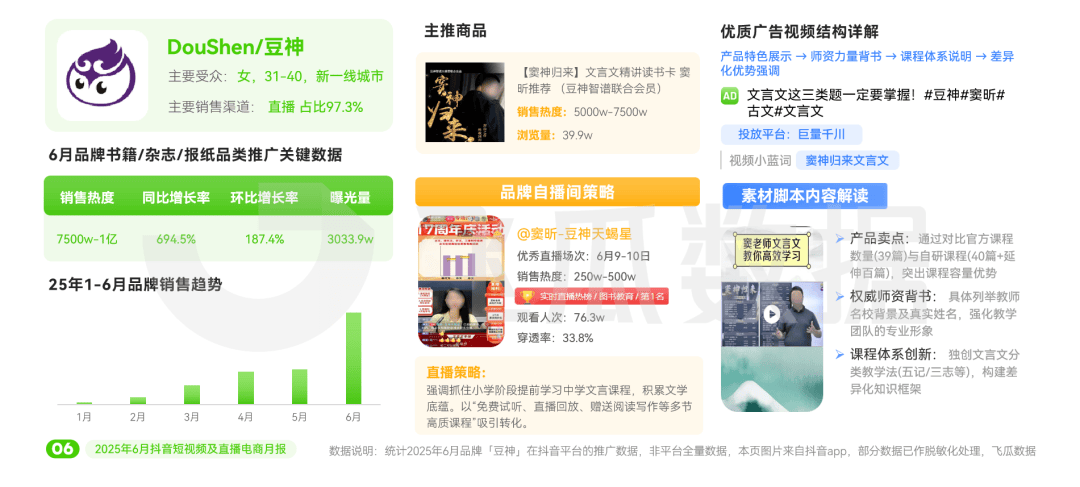The image size is (1080, 487).
Task: Click arrow bullet beside 课程体系创新
Action: point(839,354)
